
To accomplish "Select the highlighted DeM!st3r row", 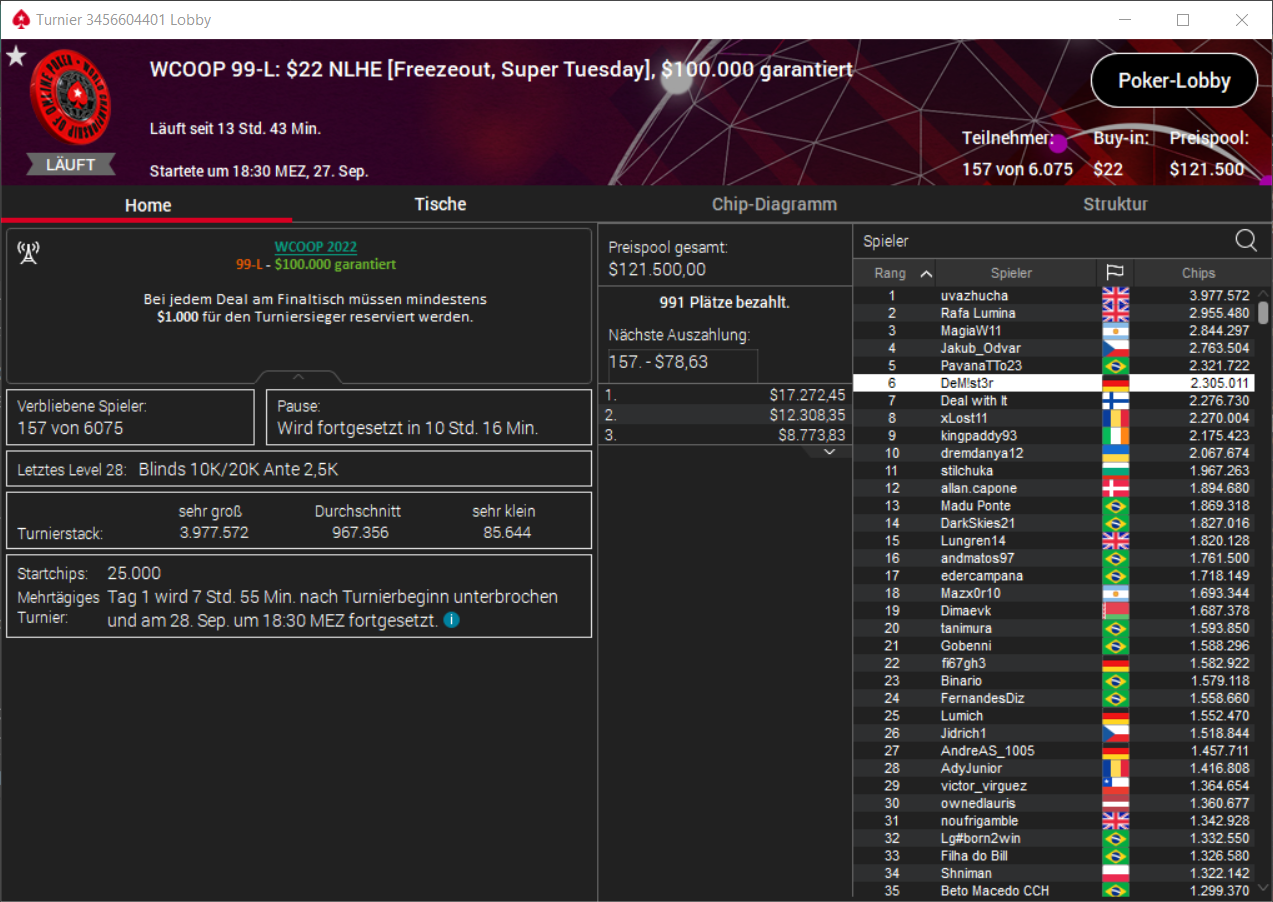I will click(x=1054, y=383).
